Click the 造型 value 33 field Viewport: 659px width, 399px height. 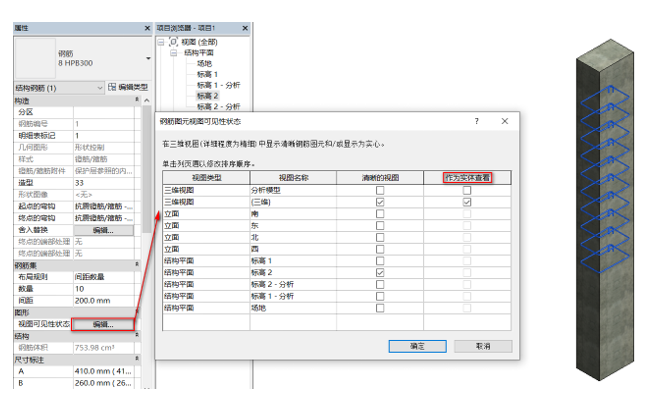point(104,182)
